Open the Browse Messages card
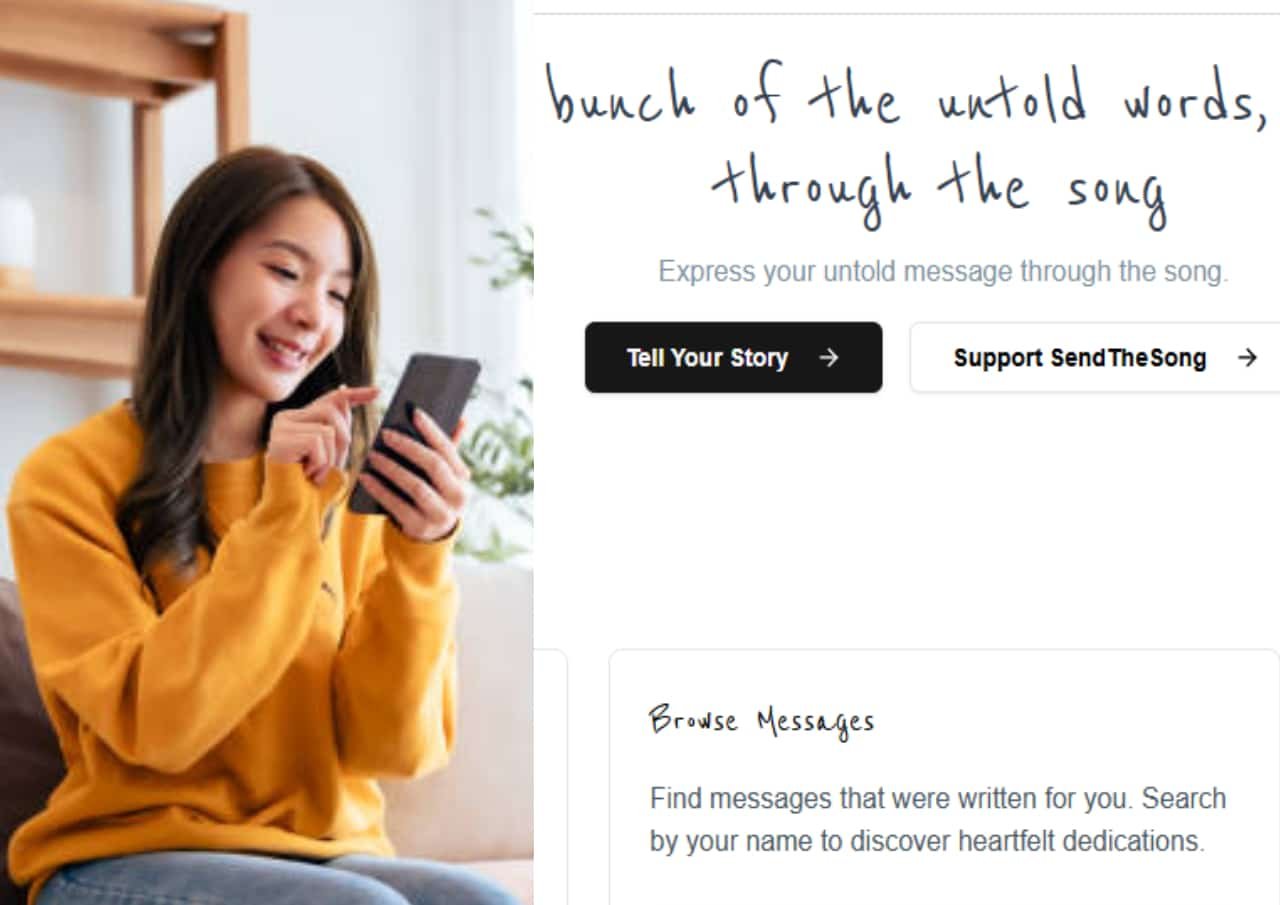Viewport: 1280px width, 905px height. point(944,777)
